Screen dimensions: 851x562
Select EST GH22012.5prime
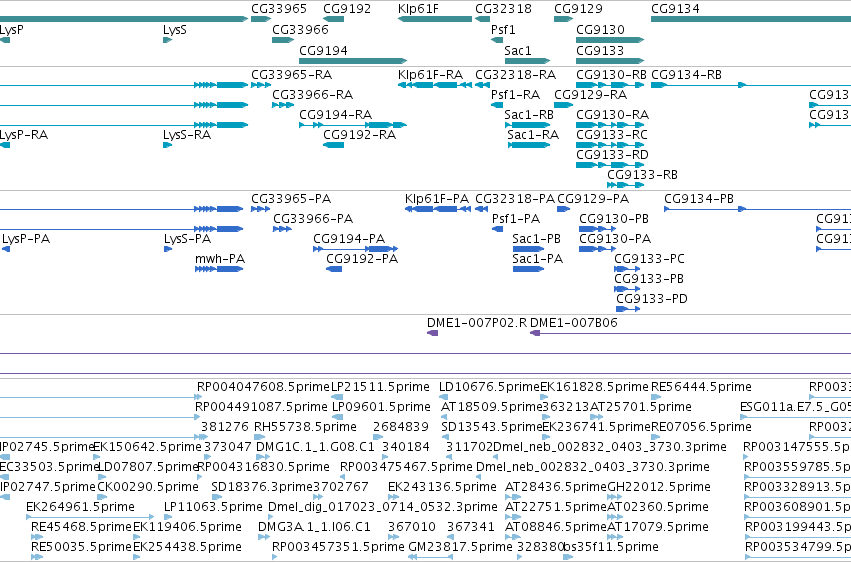pyautogui.click(x=658, y=487)
